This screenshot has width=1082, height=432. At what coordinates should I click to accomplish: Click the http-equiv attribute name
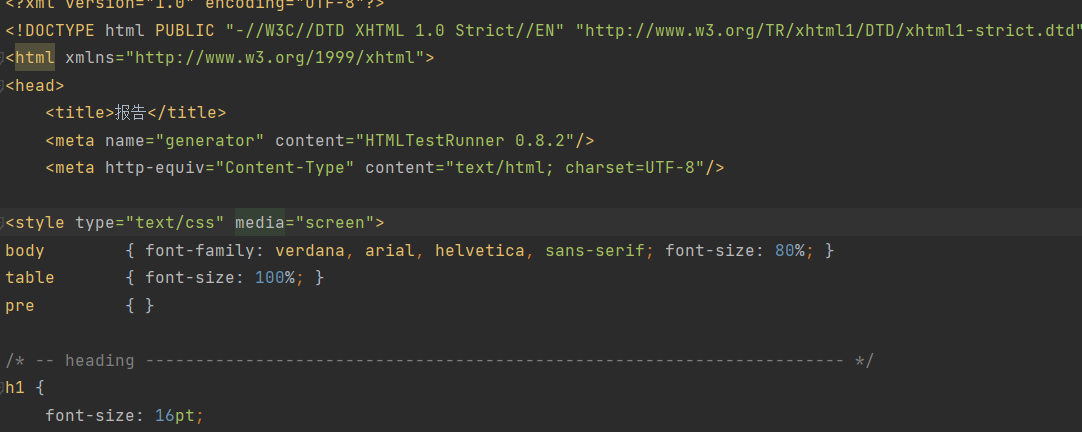(x=155, y=168)
